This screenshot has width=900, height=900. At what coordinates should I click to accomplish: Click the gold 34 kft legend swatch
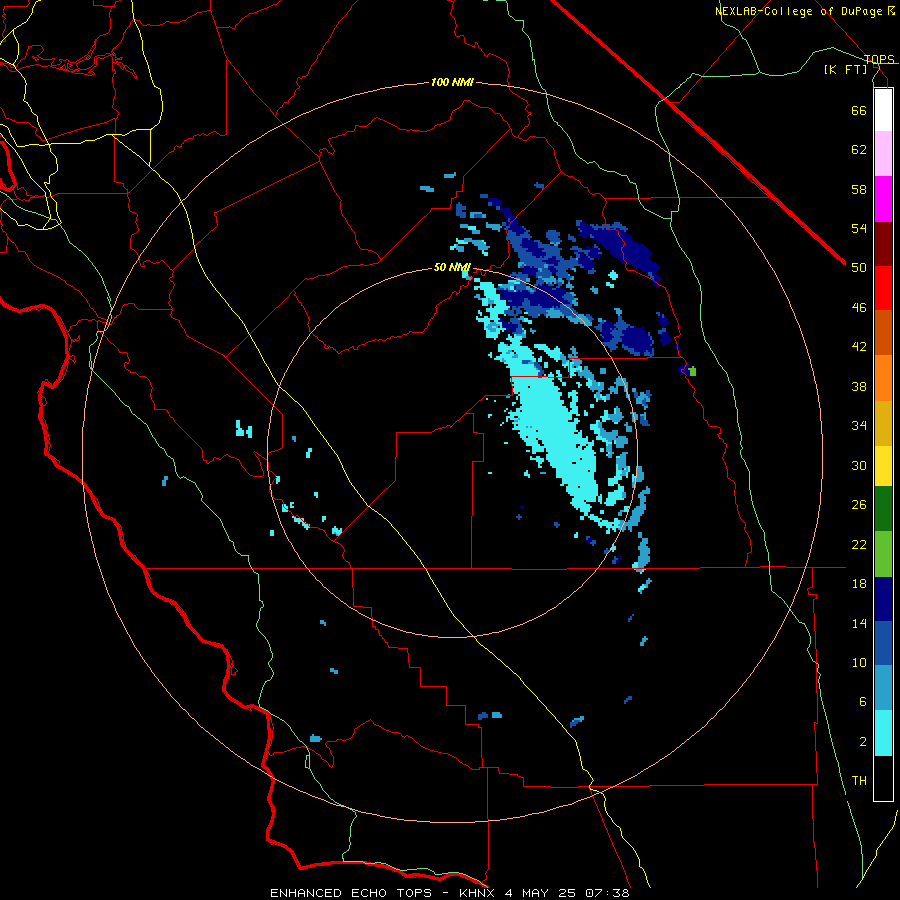[883, 424]
